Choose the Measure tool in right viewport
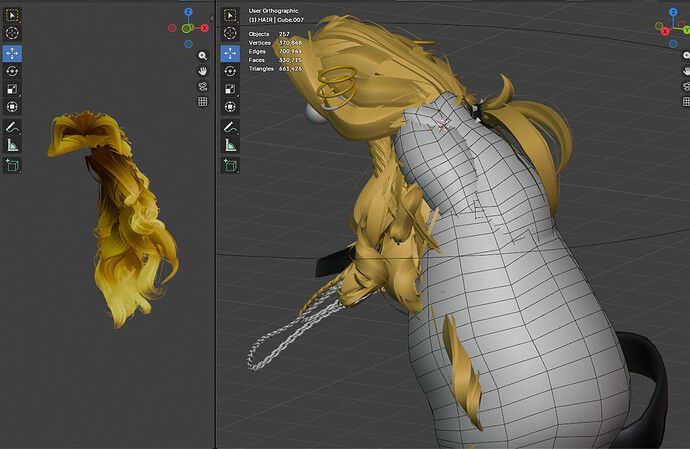This screenshot has height=449, width=690. tap(230, 145)
